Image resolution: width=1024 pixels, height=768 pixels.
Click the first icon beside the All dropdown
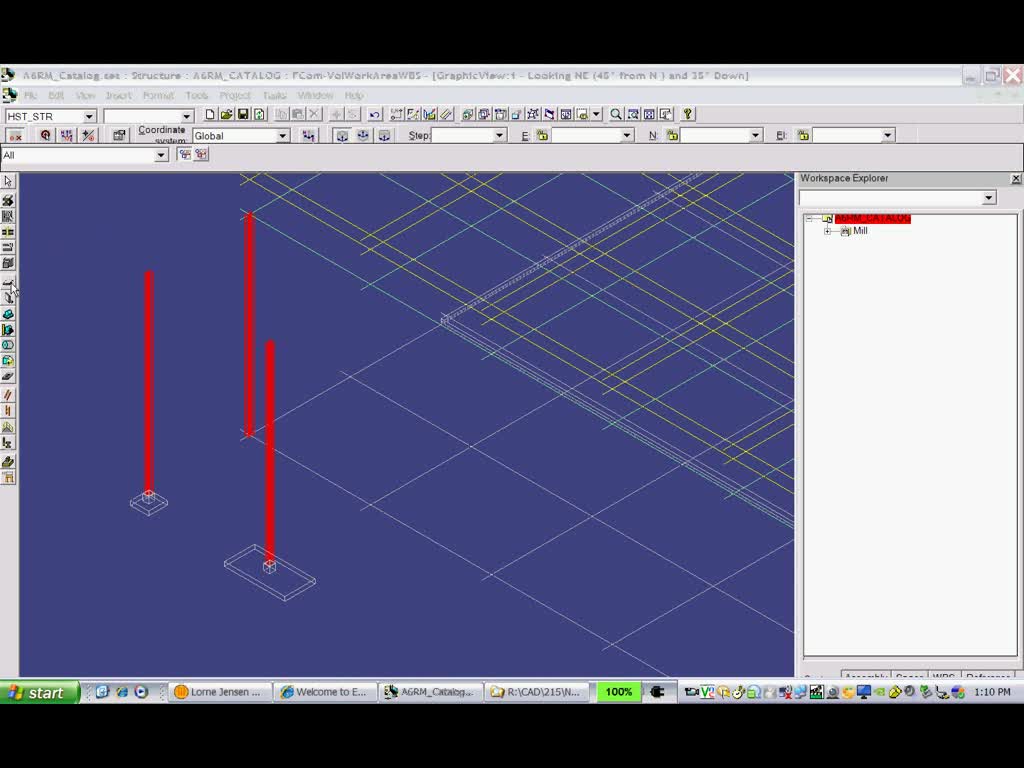[x=185, y=155]
